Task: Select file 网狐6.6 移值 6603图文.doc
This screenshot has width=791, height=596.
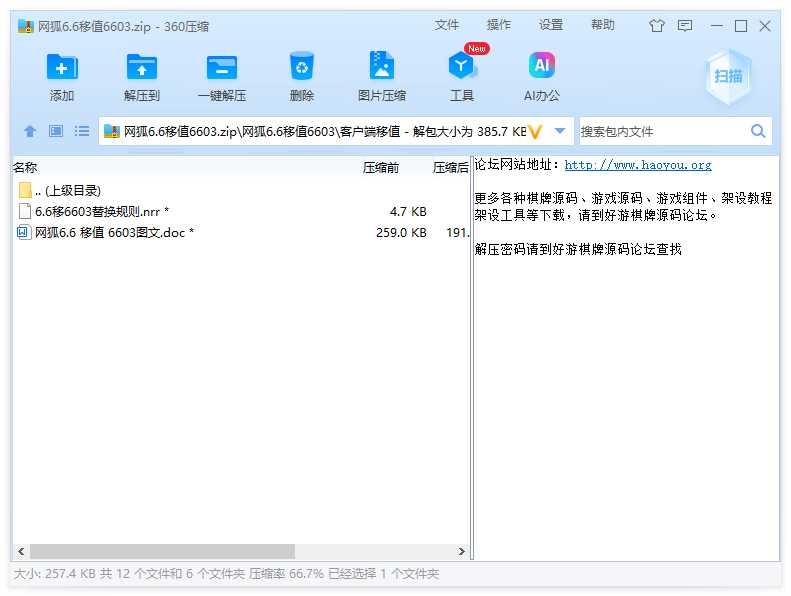Action: coord(241,233)
